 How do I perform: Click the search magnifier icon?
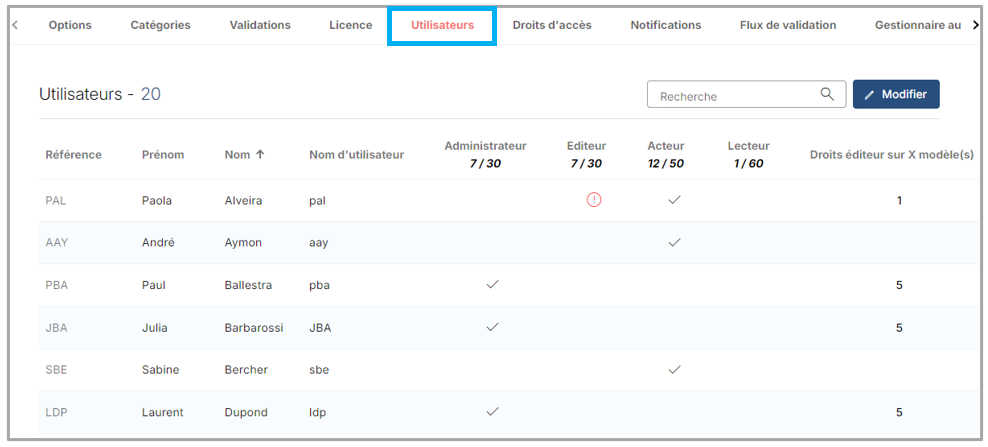827,95
